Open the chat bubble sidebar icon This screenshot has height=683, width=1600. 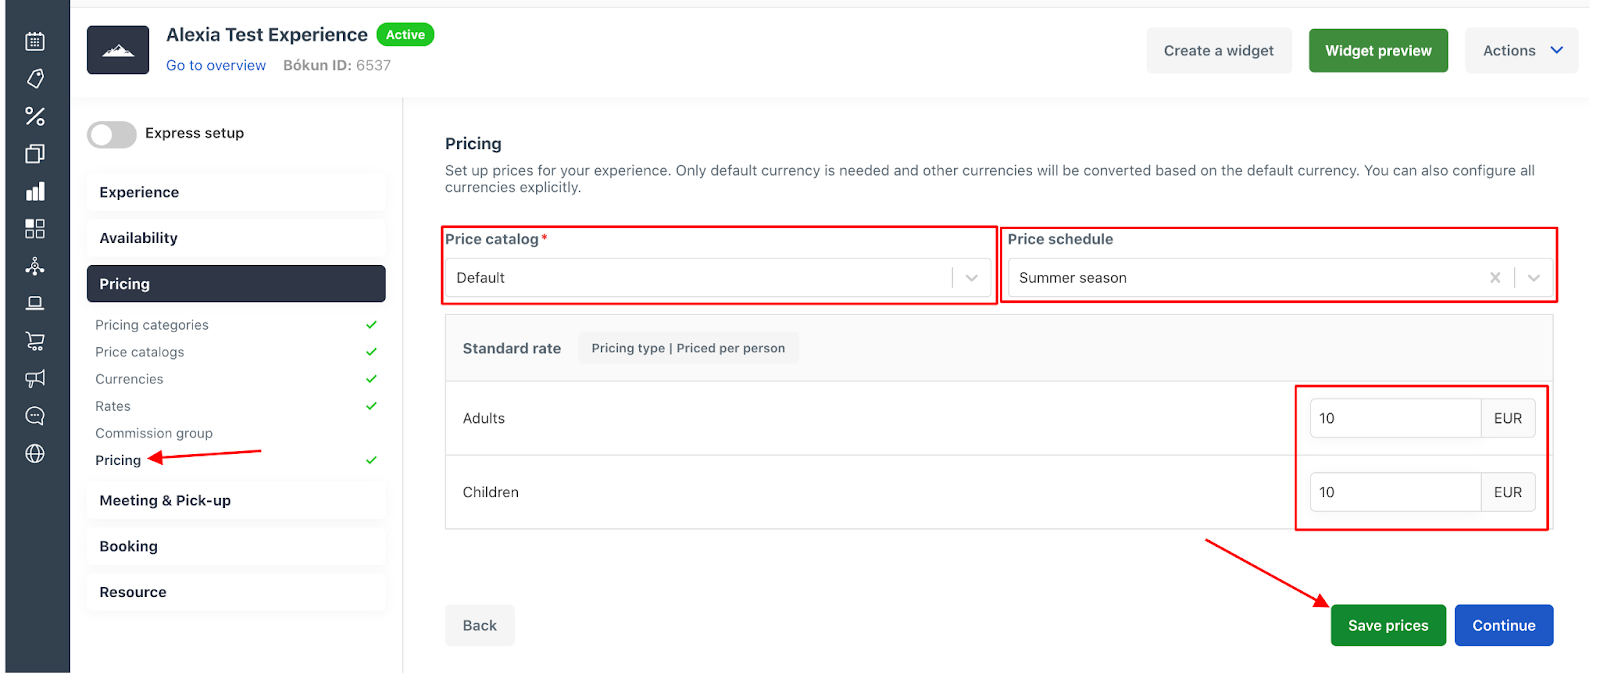point(35,416)
